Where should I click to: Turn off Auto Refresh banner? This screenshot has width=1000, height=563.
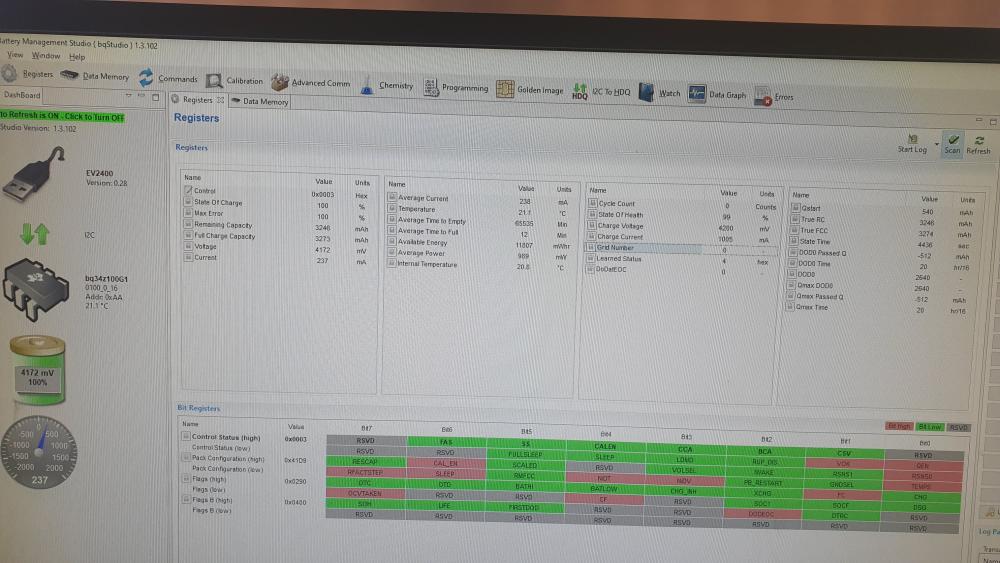coord(62,116)
